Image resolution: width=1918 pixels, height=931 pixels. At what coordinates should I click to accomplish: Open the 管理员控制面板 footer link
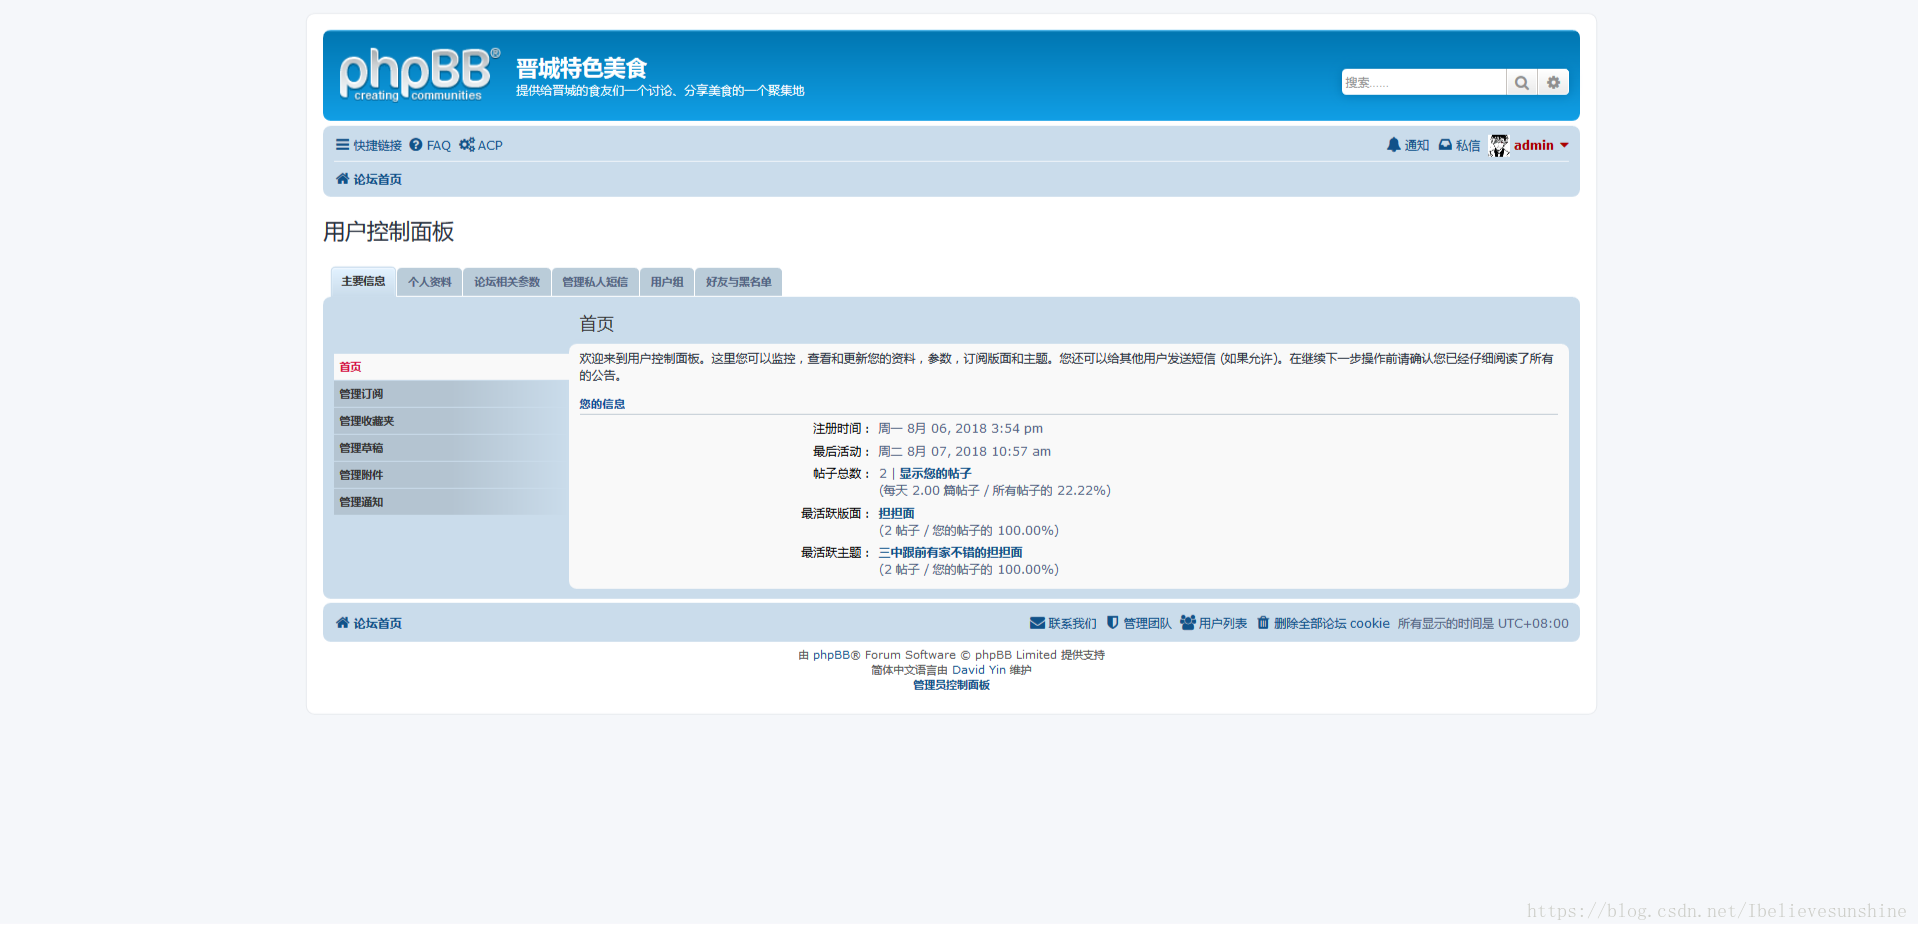click(x=949, y=685)
